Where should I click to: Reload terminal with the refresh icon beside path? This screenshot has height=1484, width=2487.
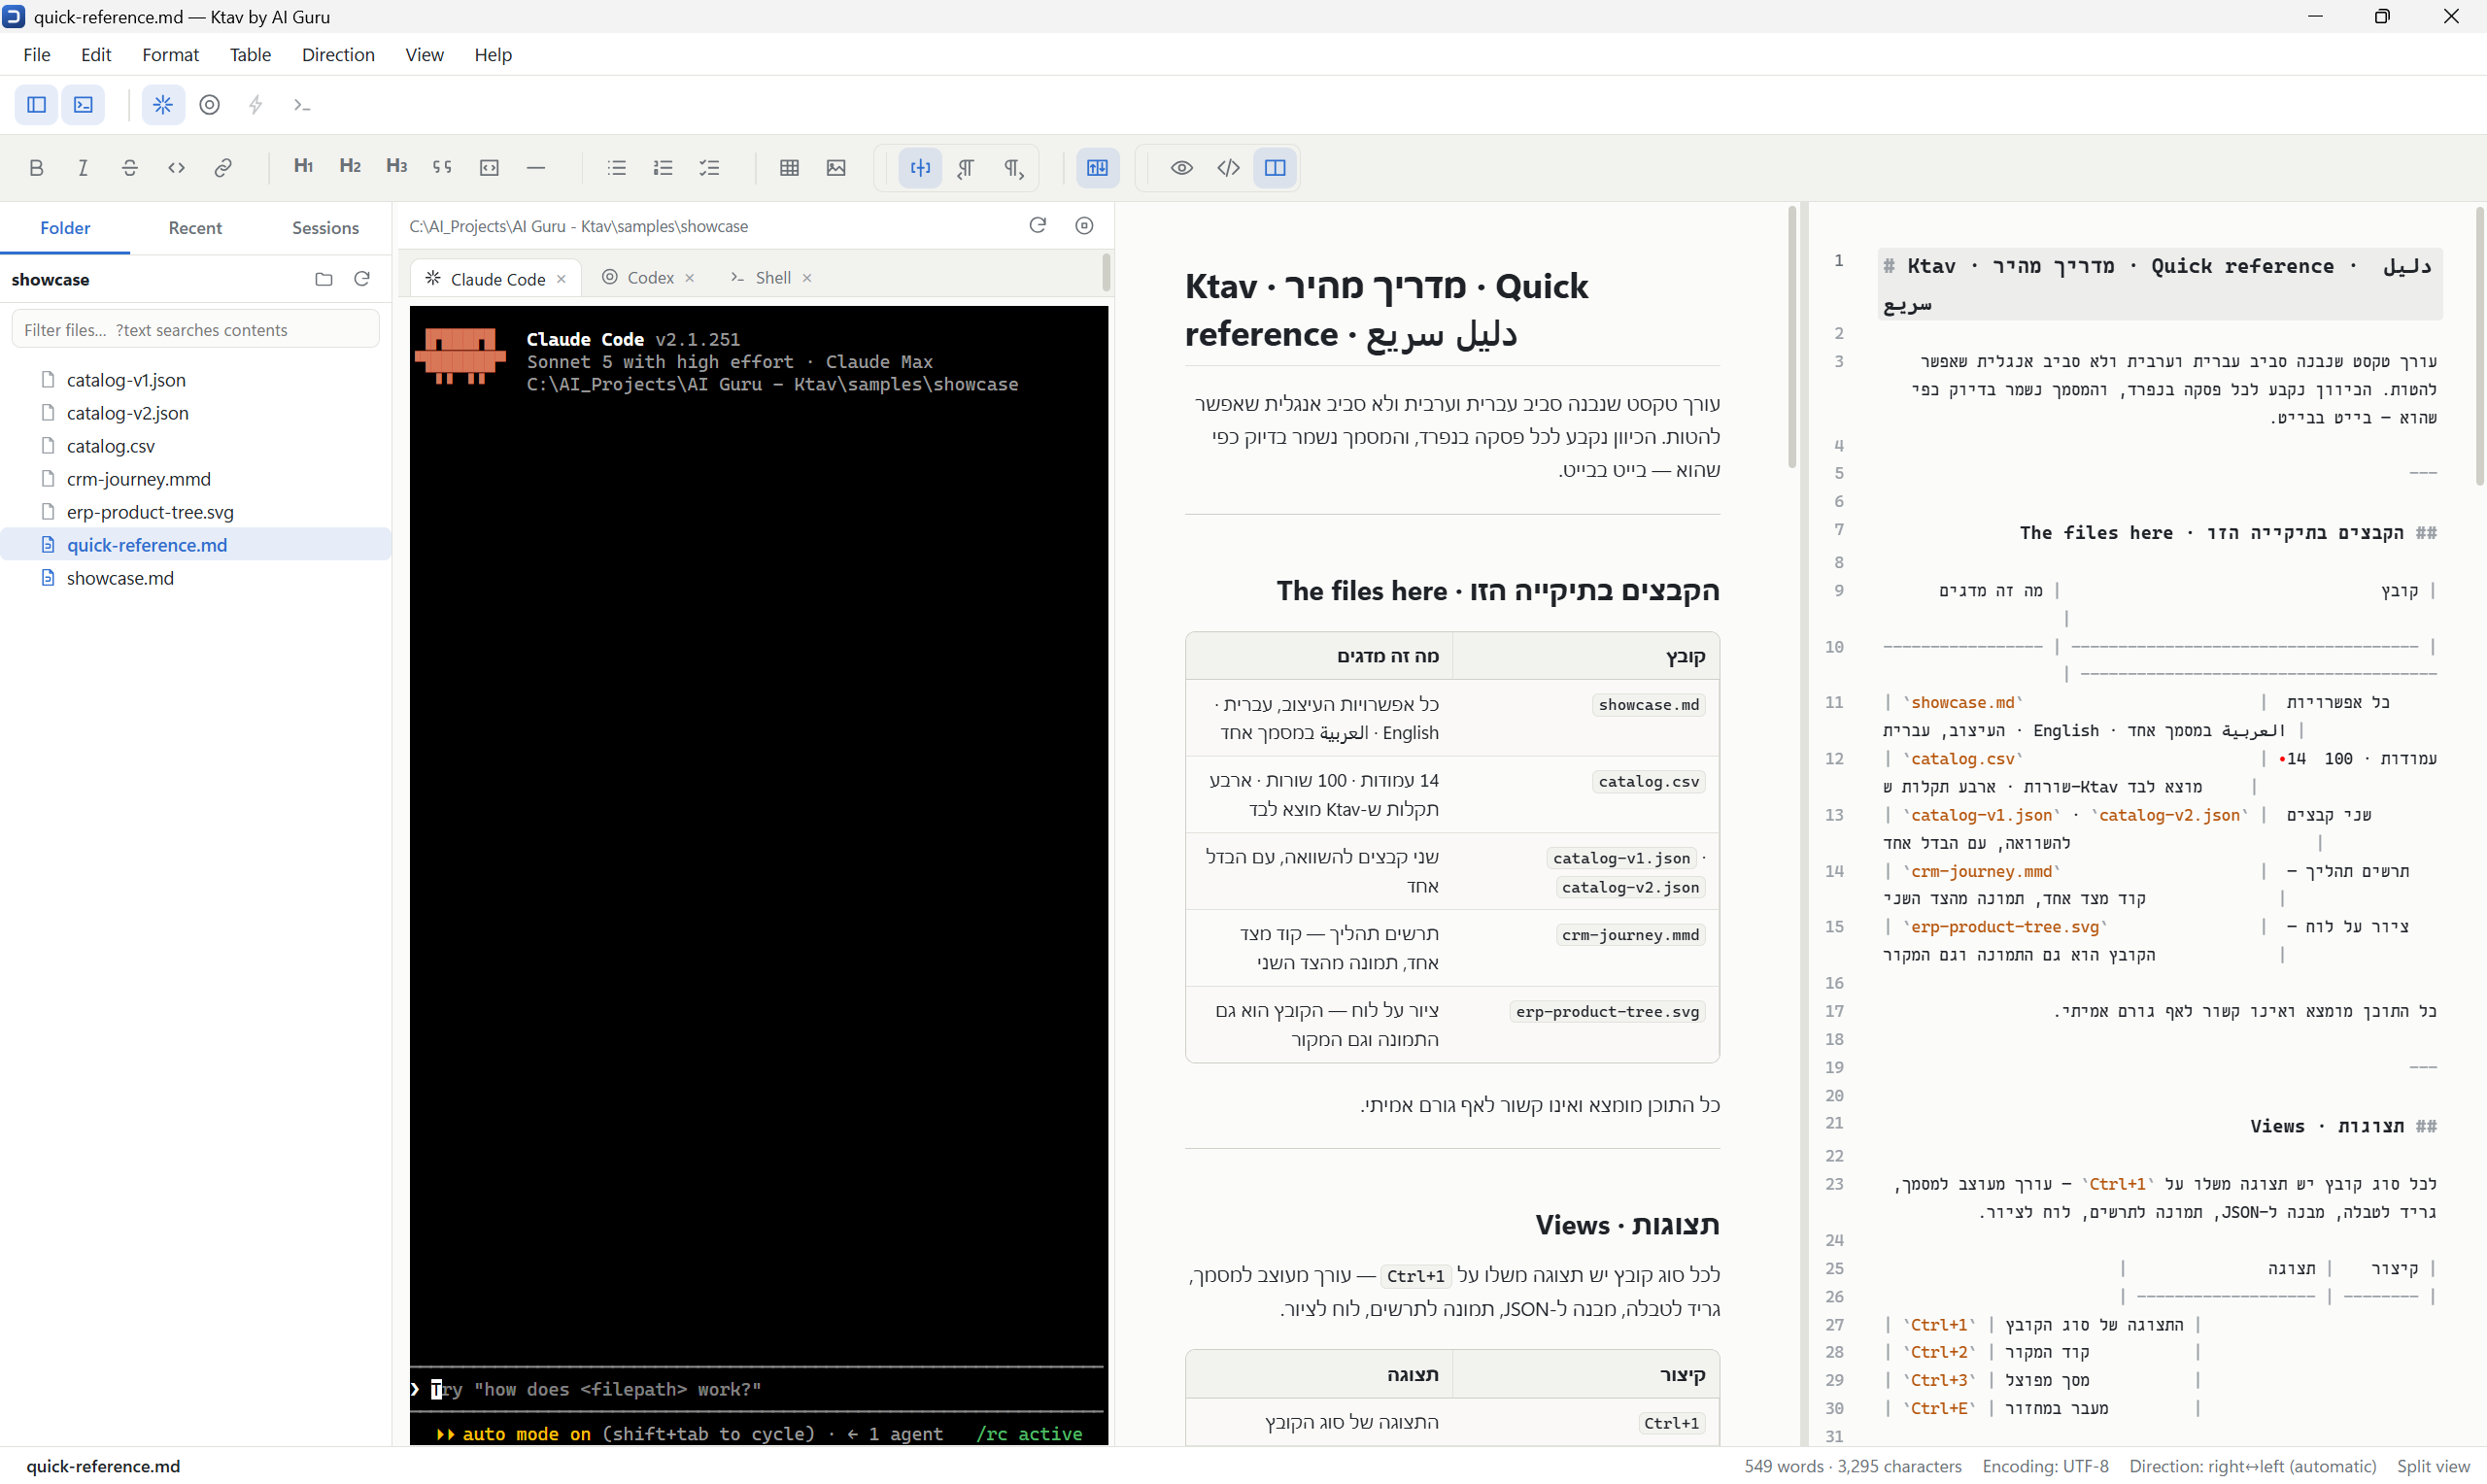1038,226
